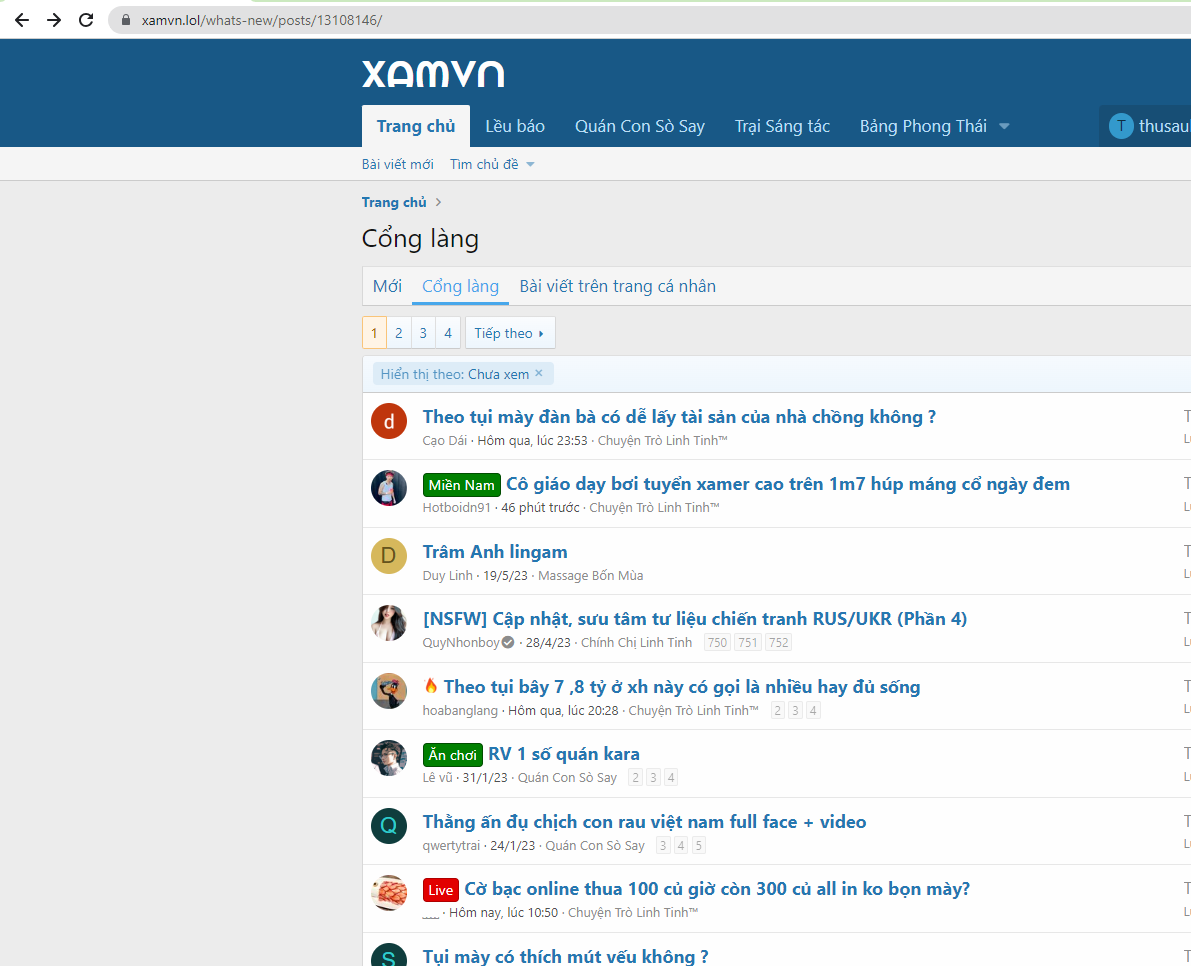Reload the page with the refresh icon
The height and width of the screenshot is (966, 1191).
click(x=86, y=20)
